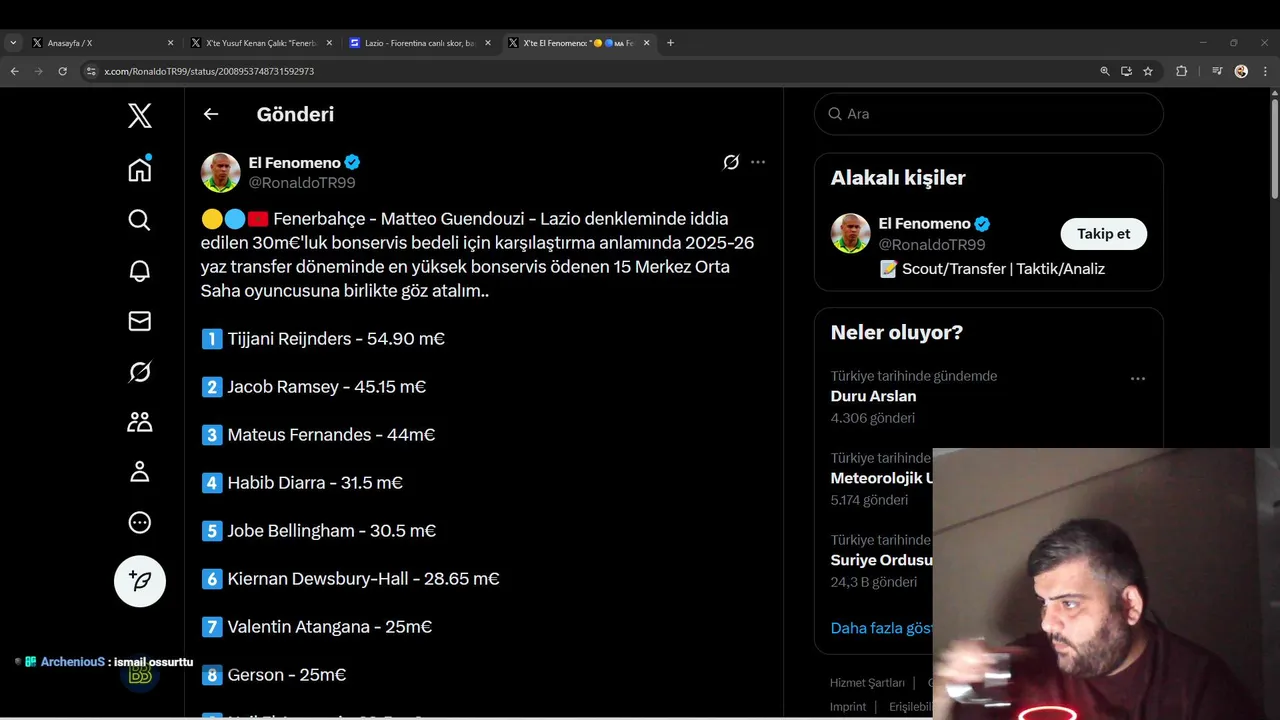1280x720 pixels.
Task: Click the Takip et button
Action: pos(1103,234)
